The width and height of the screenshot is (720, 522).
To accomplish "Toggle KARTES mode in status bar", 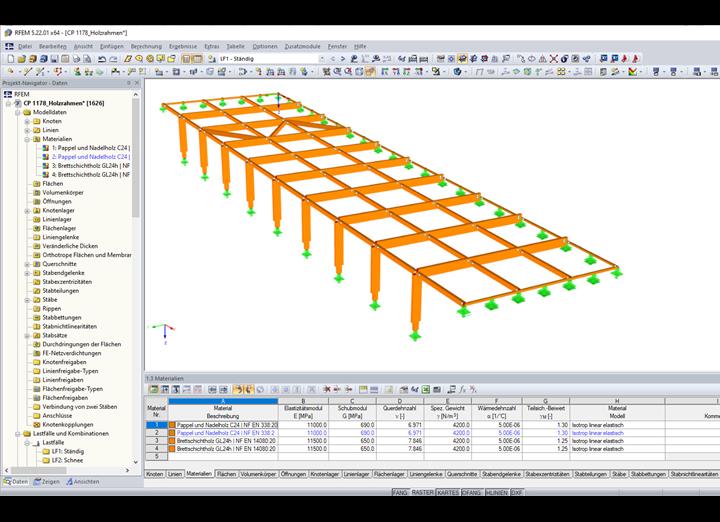I will click(448, 492).
